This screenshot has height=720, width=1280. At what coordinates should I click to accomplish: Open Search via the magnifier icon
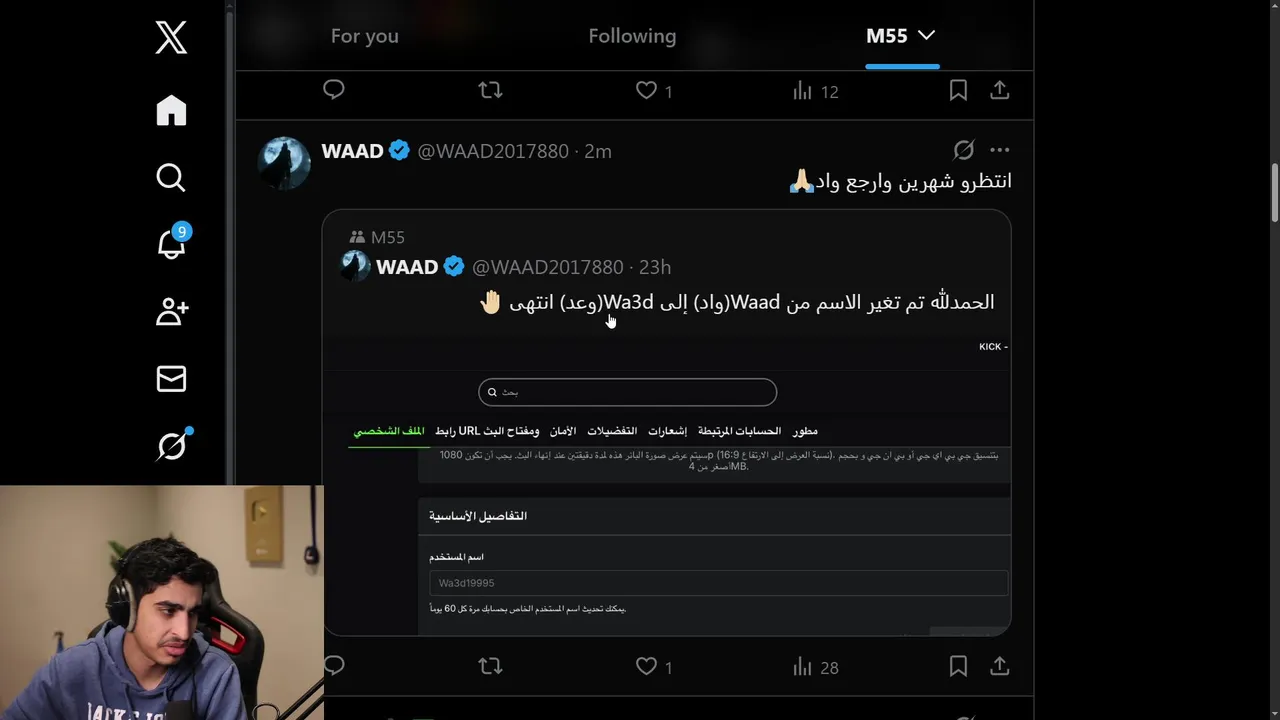[x=171, y=177]
